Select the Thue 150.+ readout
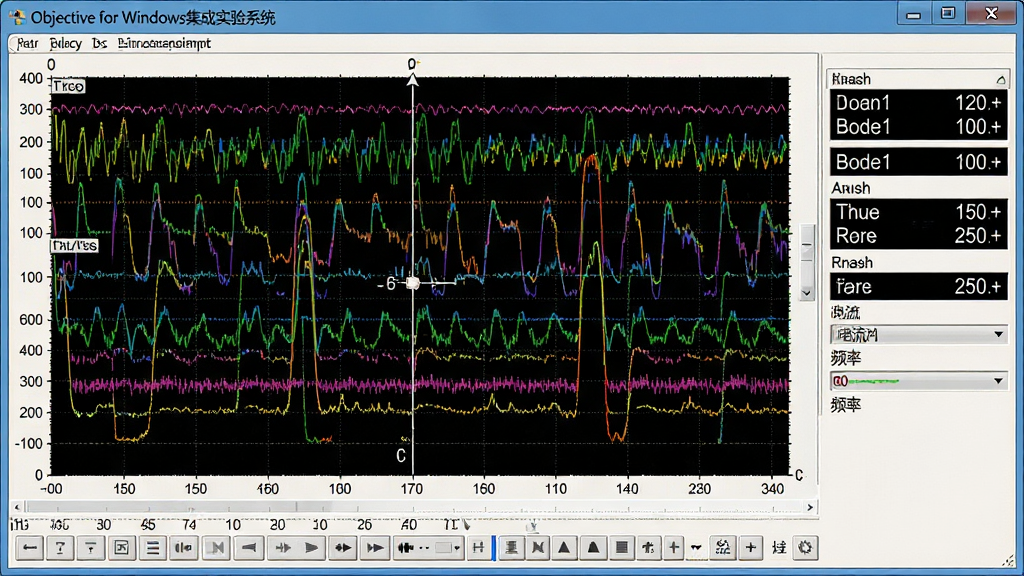 point(918,212)
